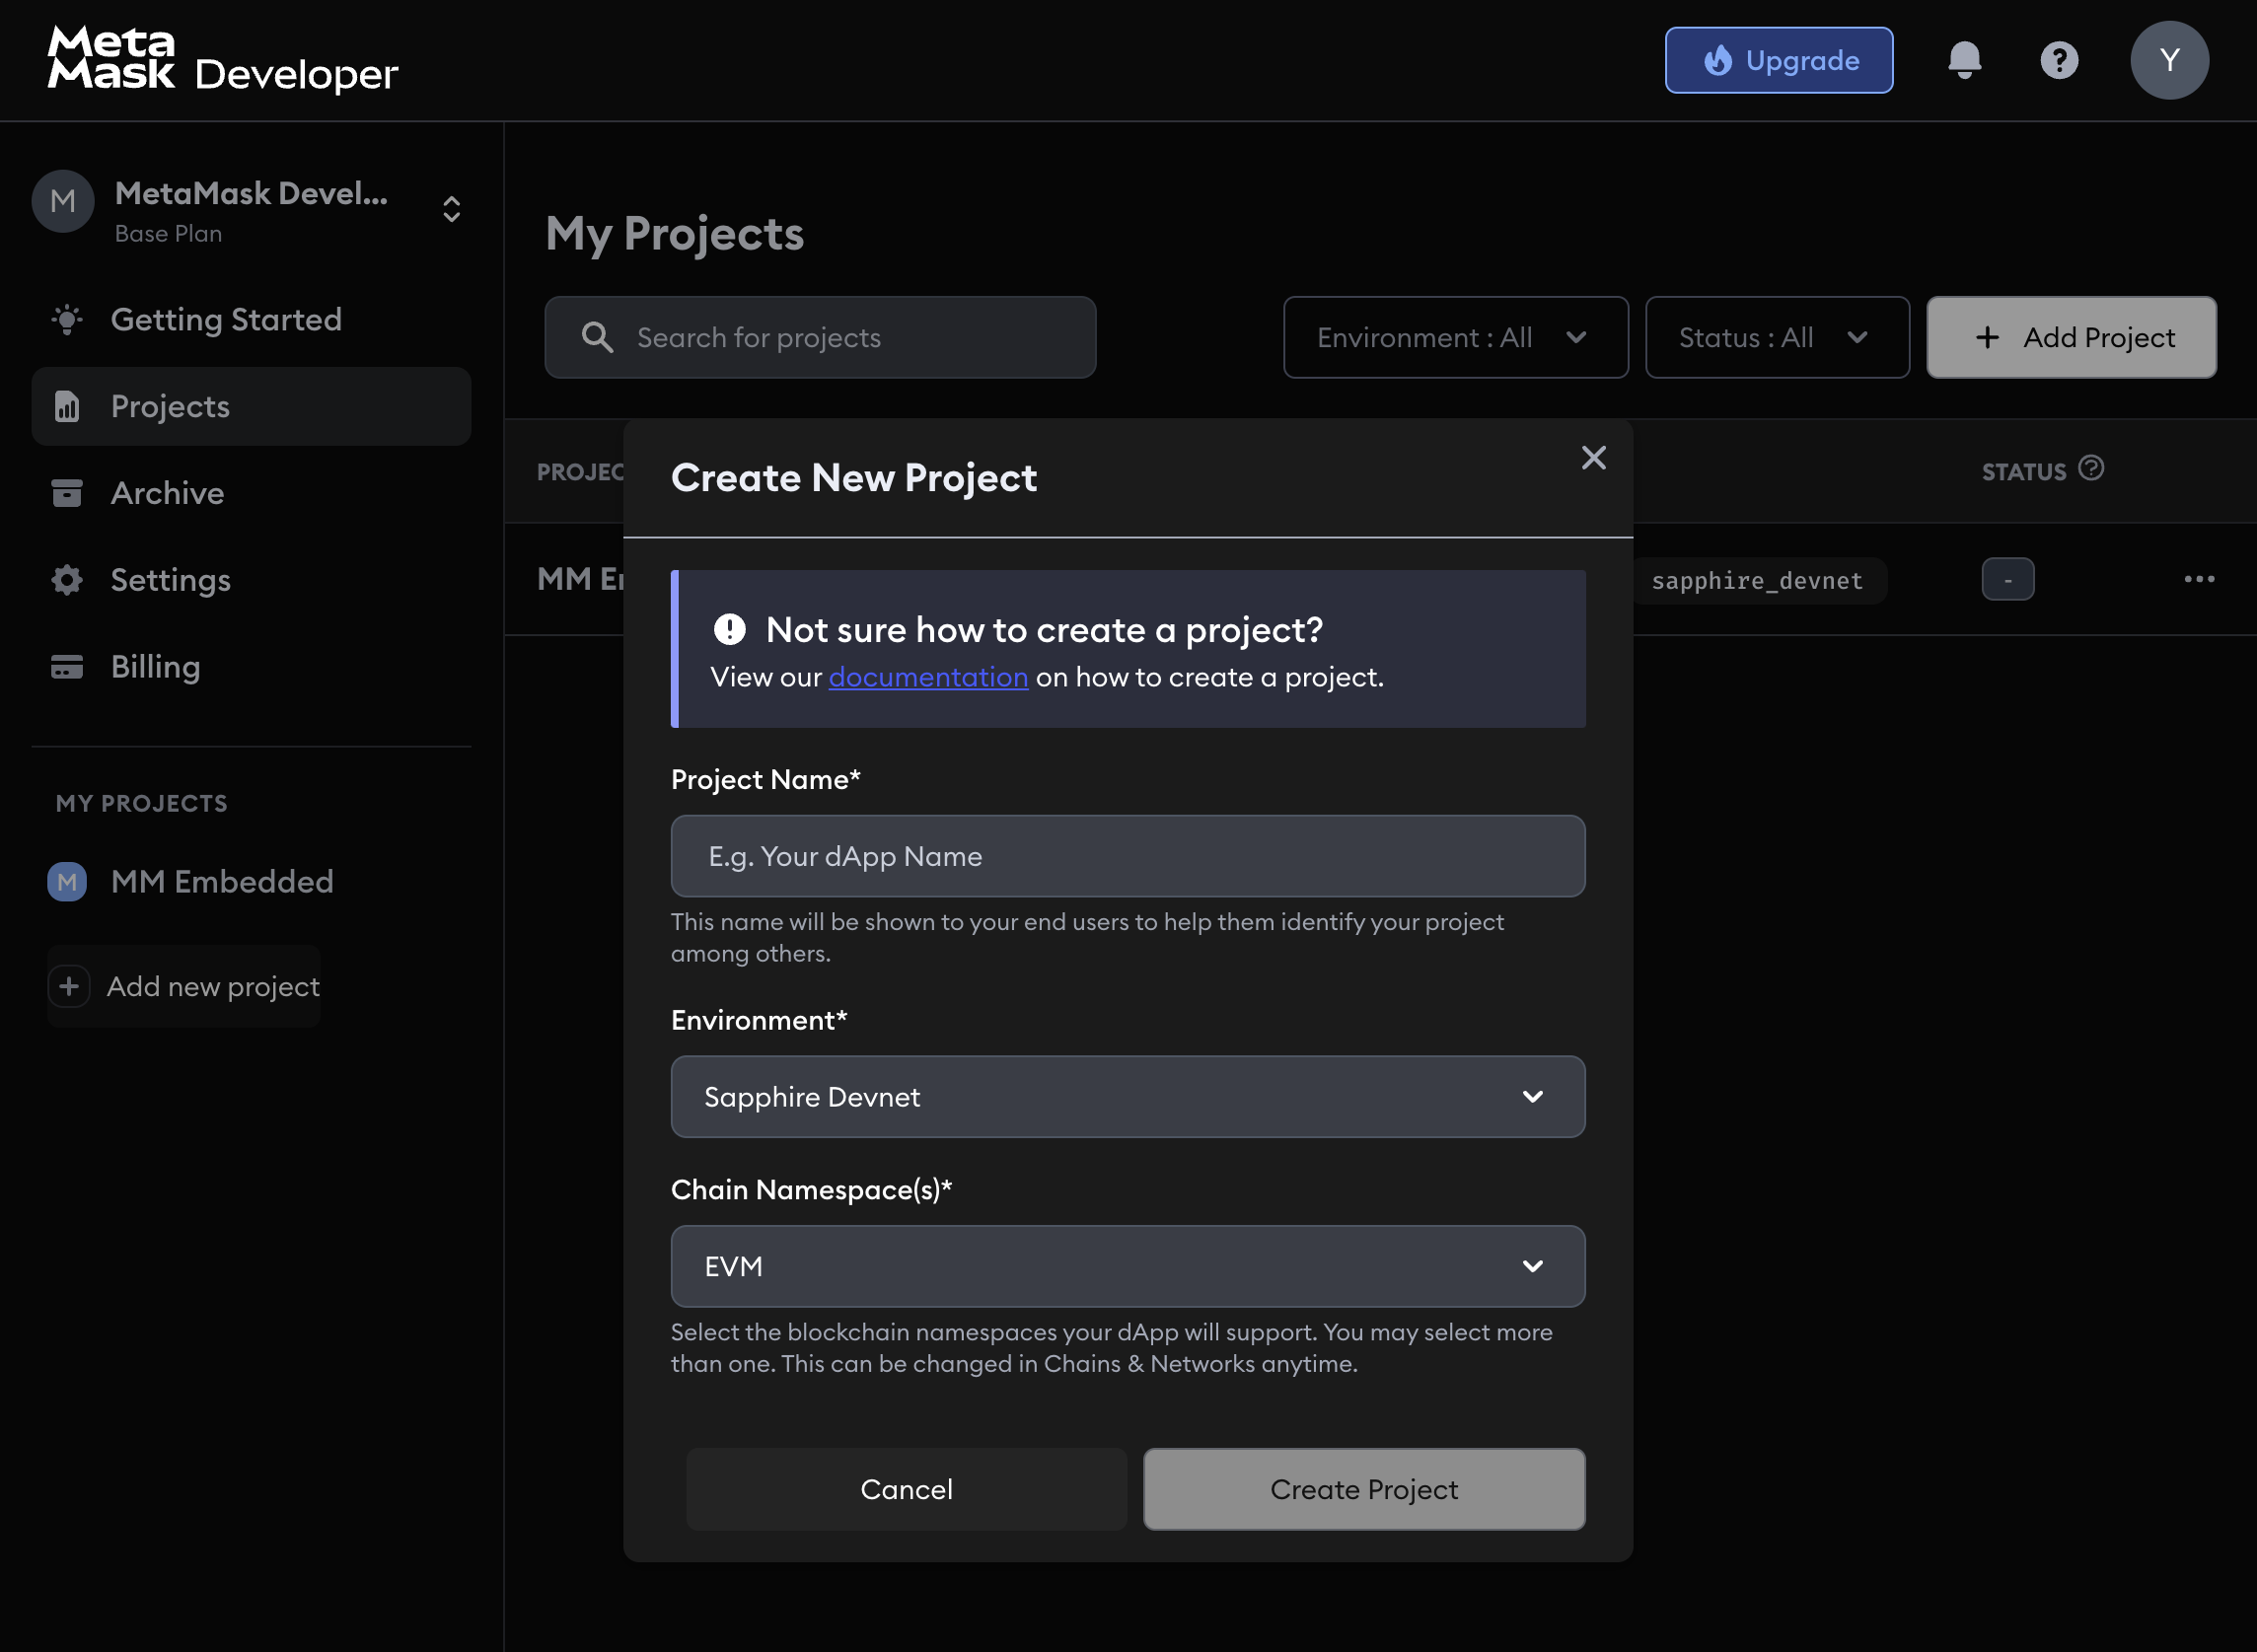The image size is (2257, 1652).
Task: Click the Getting Started lightbulb icon
Action: click(x=67, y=320)
